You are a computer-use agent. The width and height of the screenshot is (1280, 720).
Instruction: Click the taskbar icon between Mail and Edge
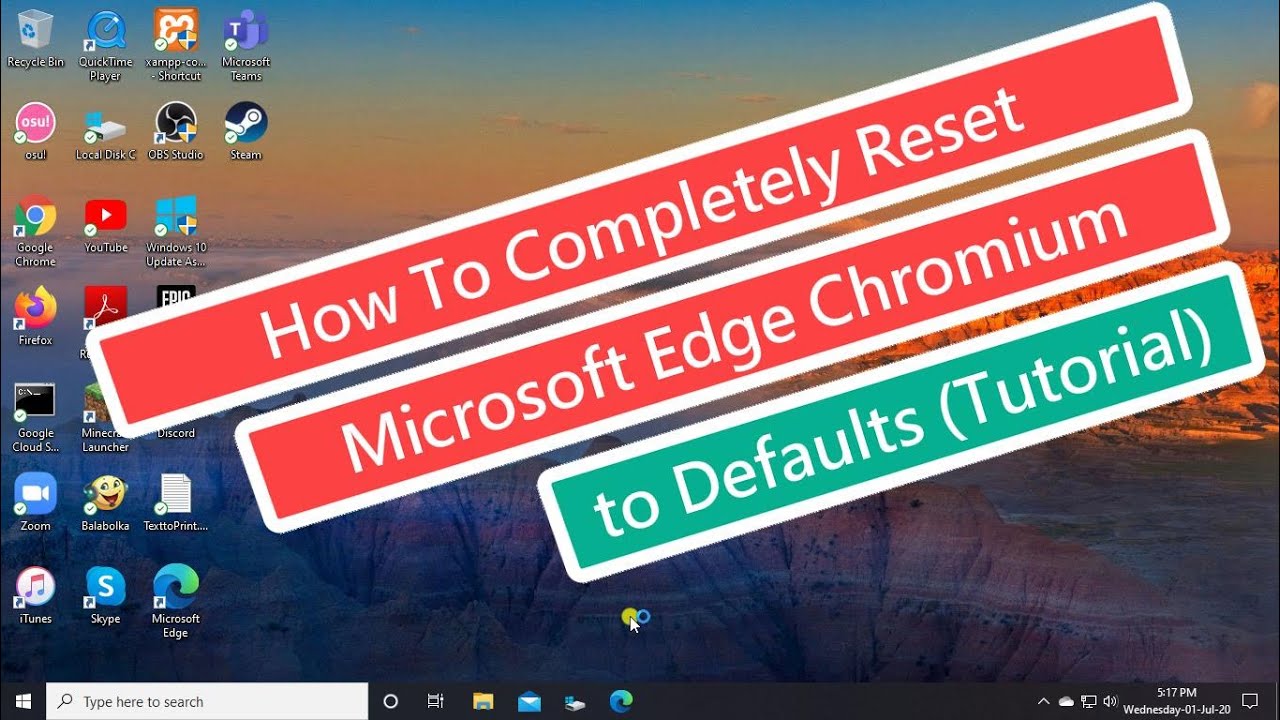[x=575, y=701]
